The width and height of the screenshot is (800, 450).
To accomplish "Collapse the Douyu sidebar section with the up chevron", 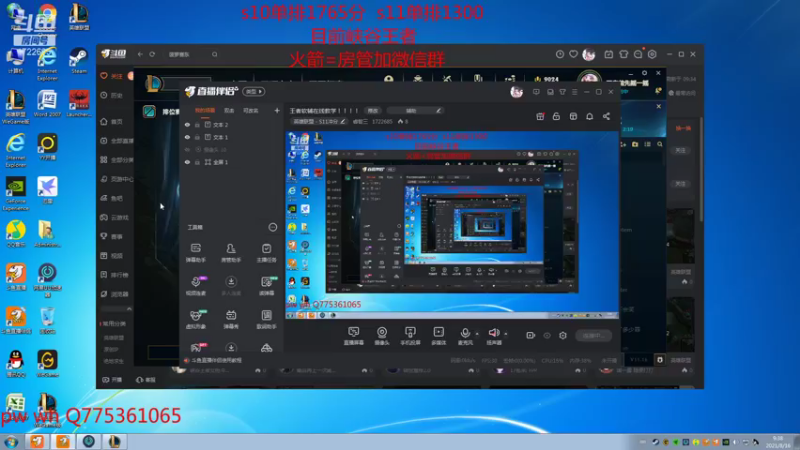I will [x=129, y=309].
